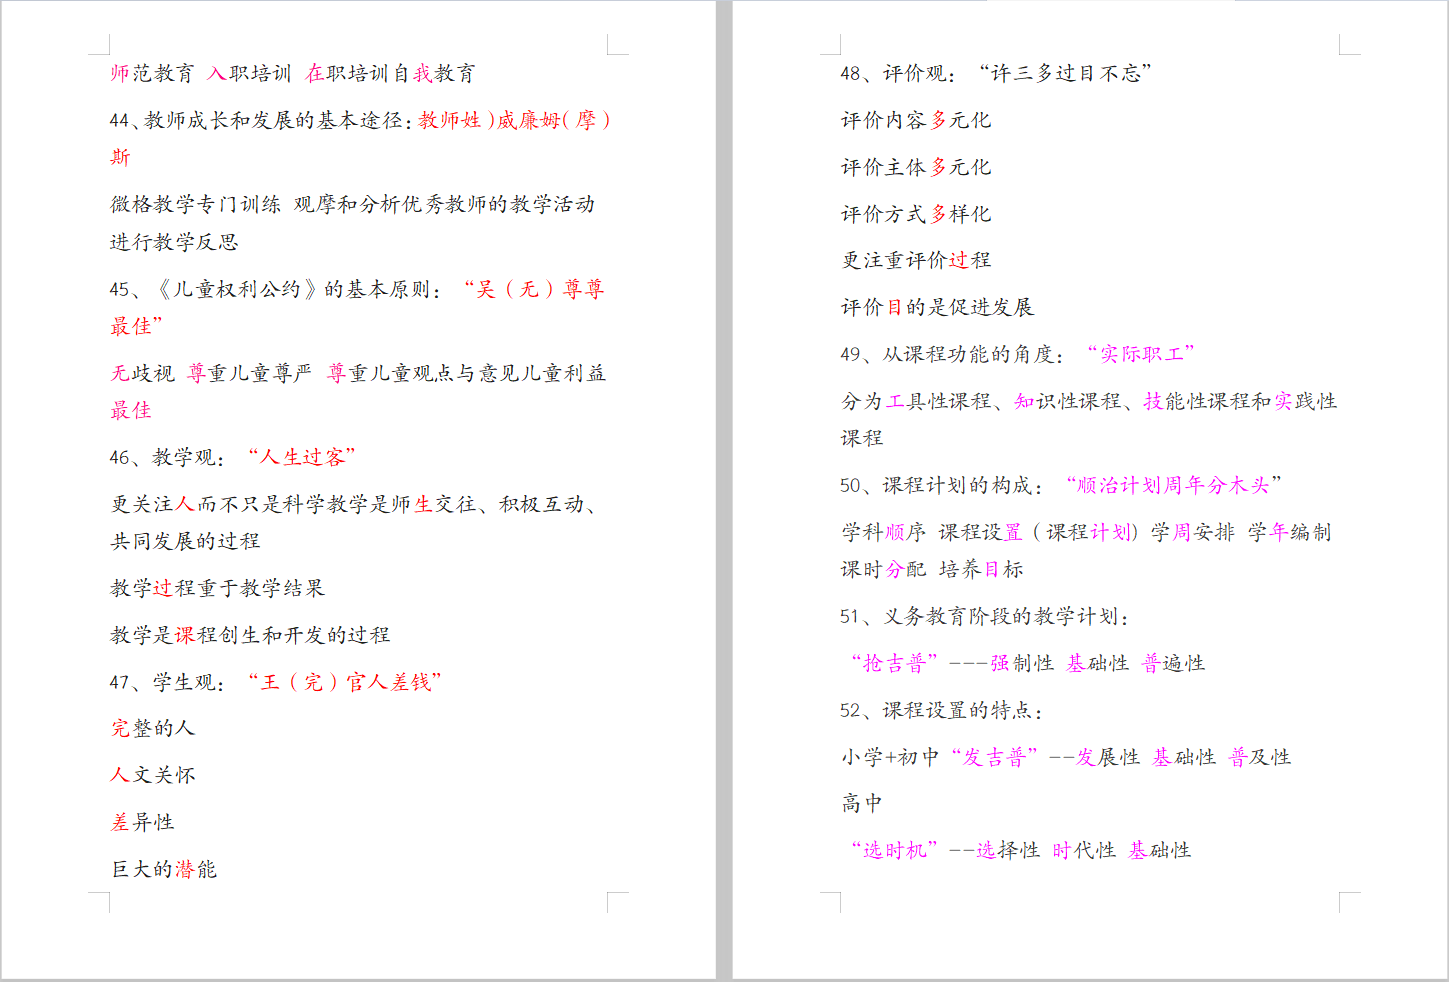This screenshot has width=1449, height=982.
Task: Click the line '评价目的是促进发展'
Action: tap(937, 307)
